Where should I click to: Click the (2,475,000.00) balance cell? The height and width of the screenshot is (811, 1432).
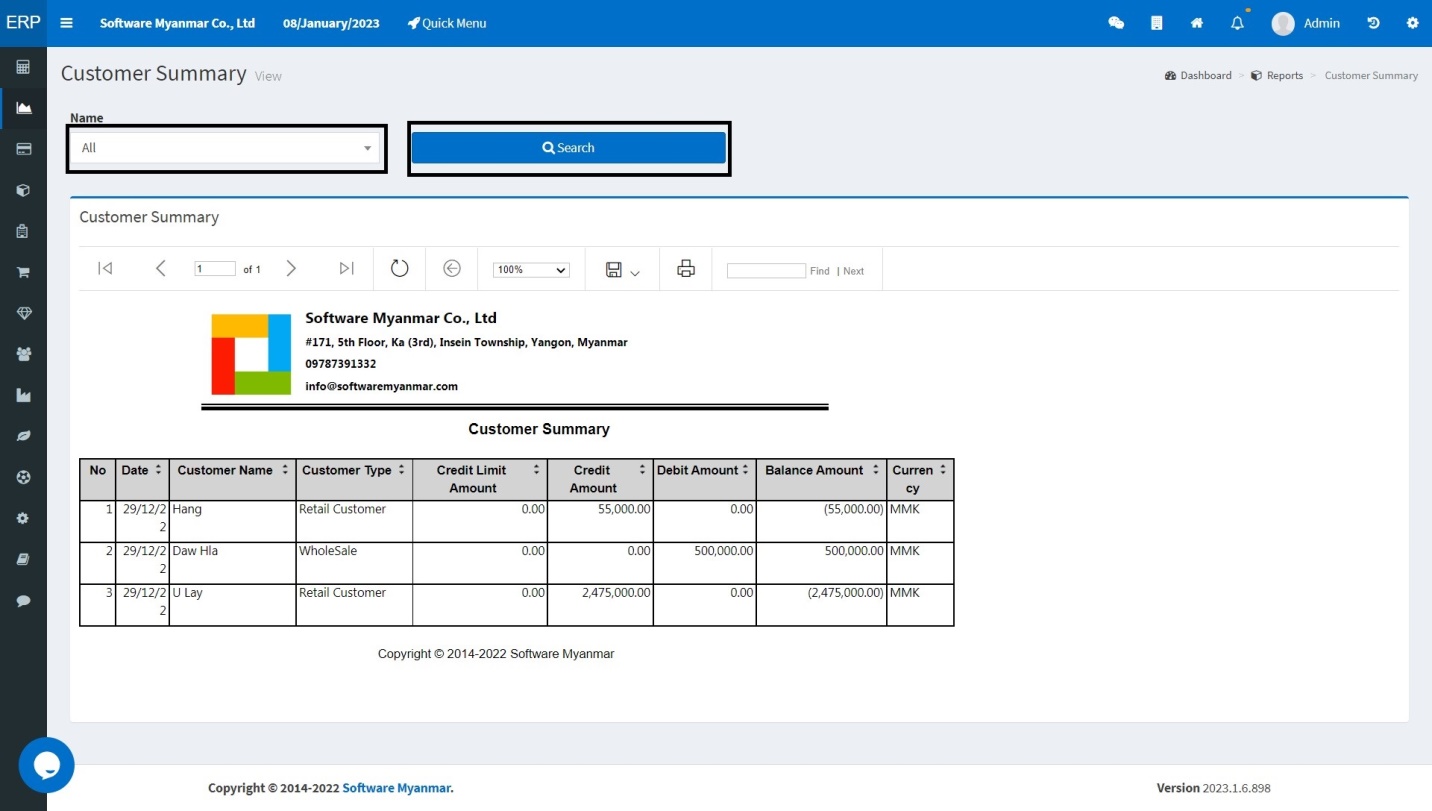tap(822, 605)
